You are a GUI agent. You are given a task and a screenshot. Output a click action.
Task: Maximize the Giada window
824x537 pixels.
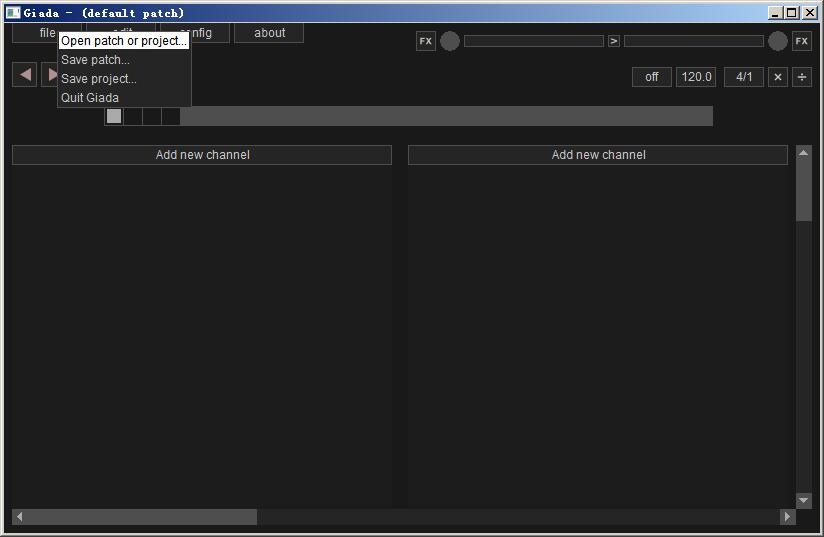[x=791, y=13]
